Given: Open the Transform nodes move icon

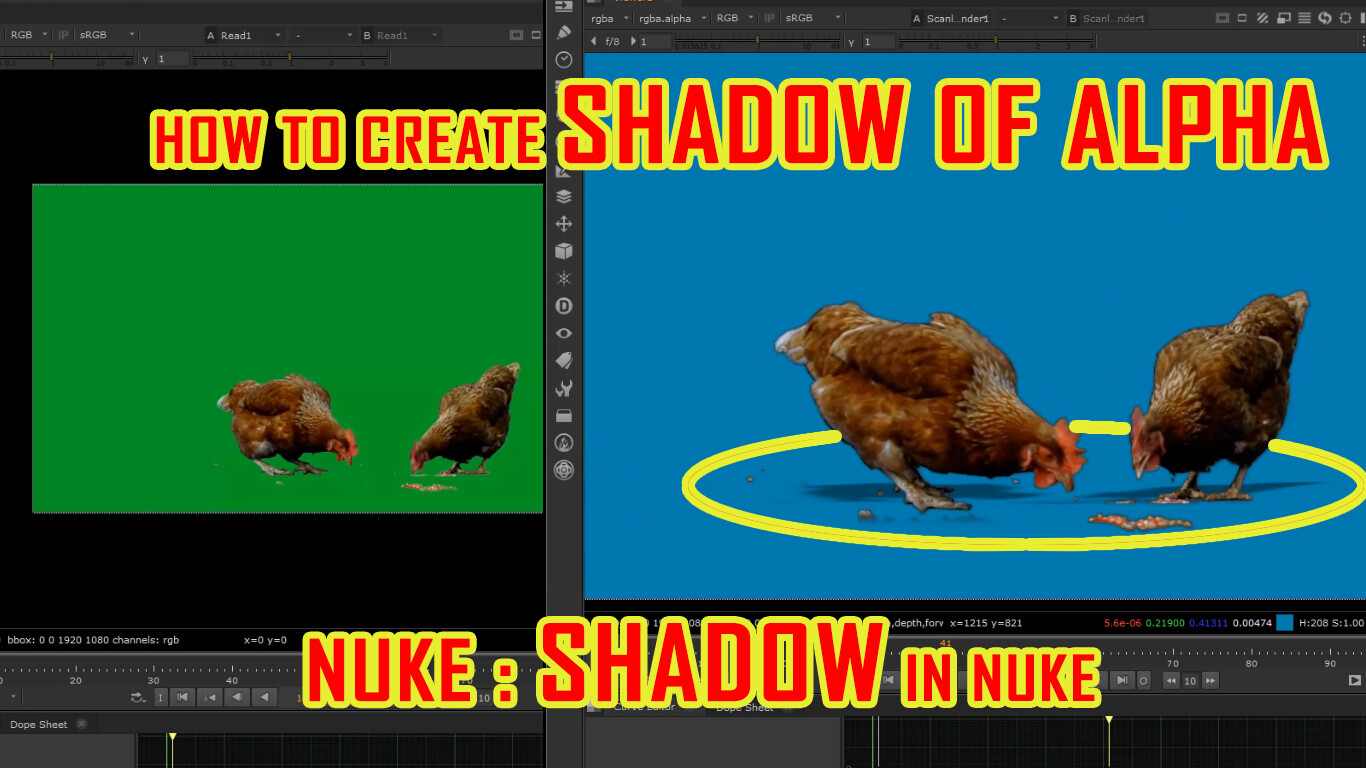Looking at the screenshot, I should pyautogui.click(x=564, y=224).
